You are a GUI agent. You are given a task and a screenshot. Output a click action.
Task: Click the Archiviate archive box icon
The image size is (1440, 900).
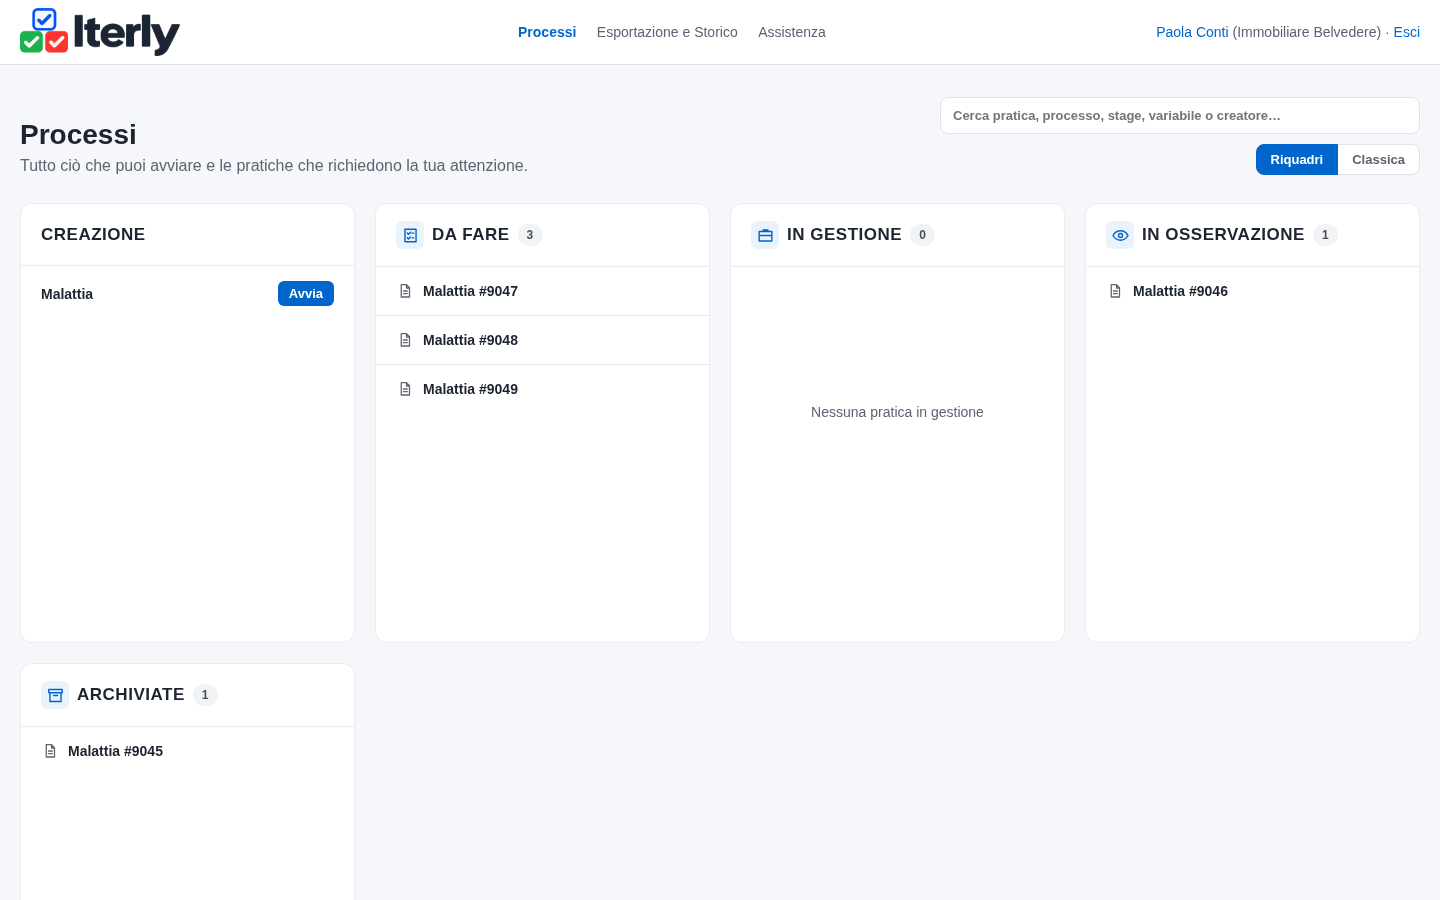point(55,695)
